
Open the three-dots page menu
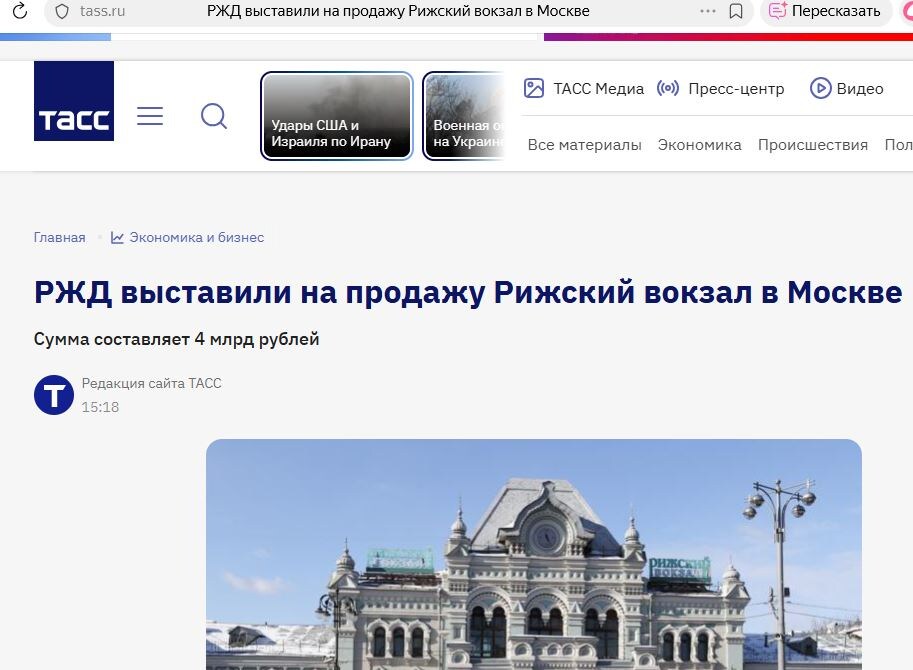pos(707,11)
